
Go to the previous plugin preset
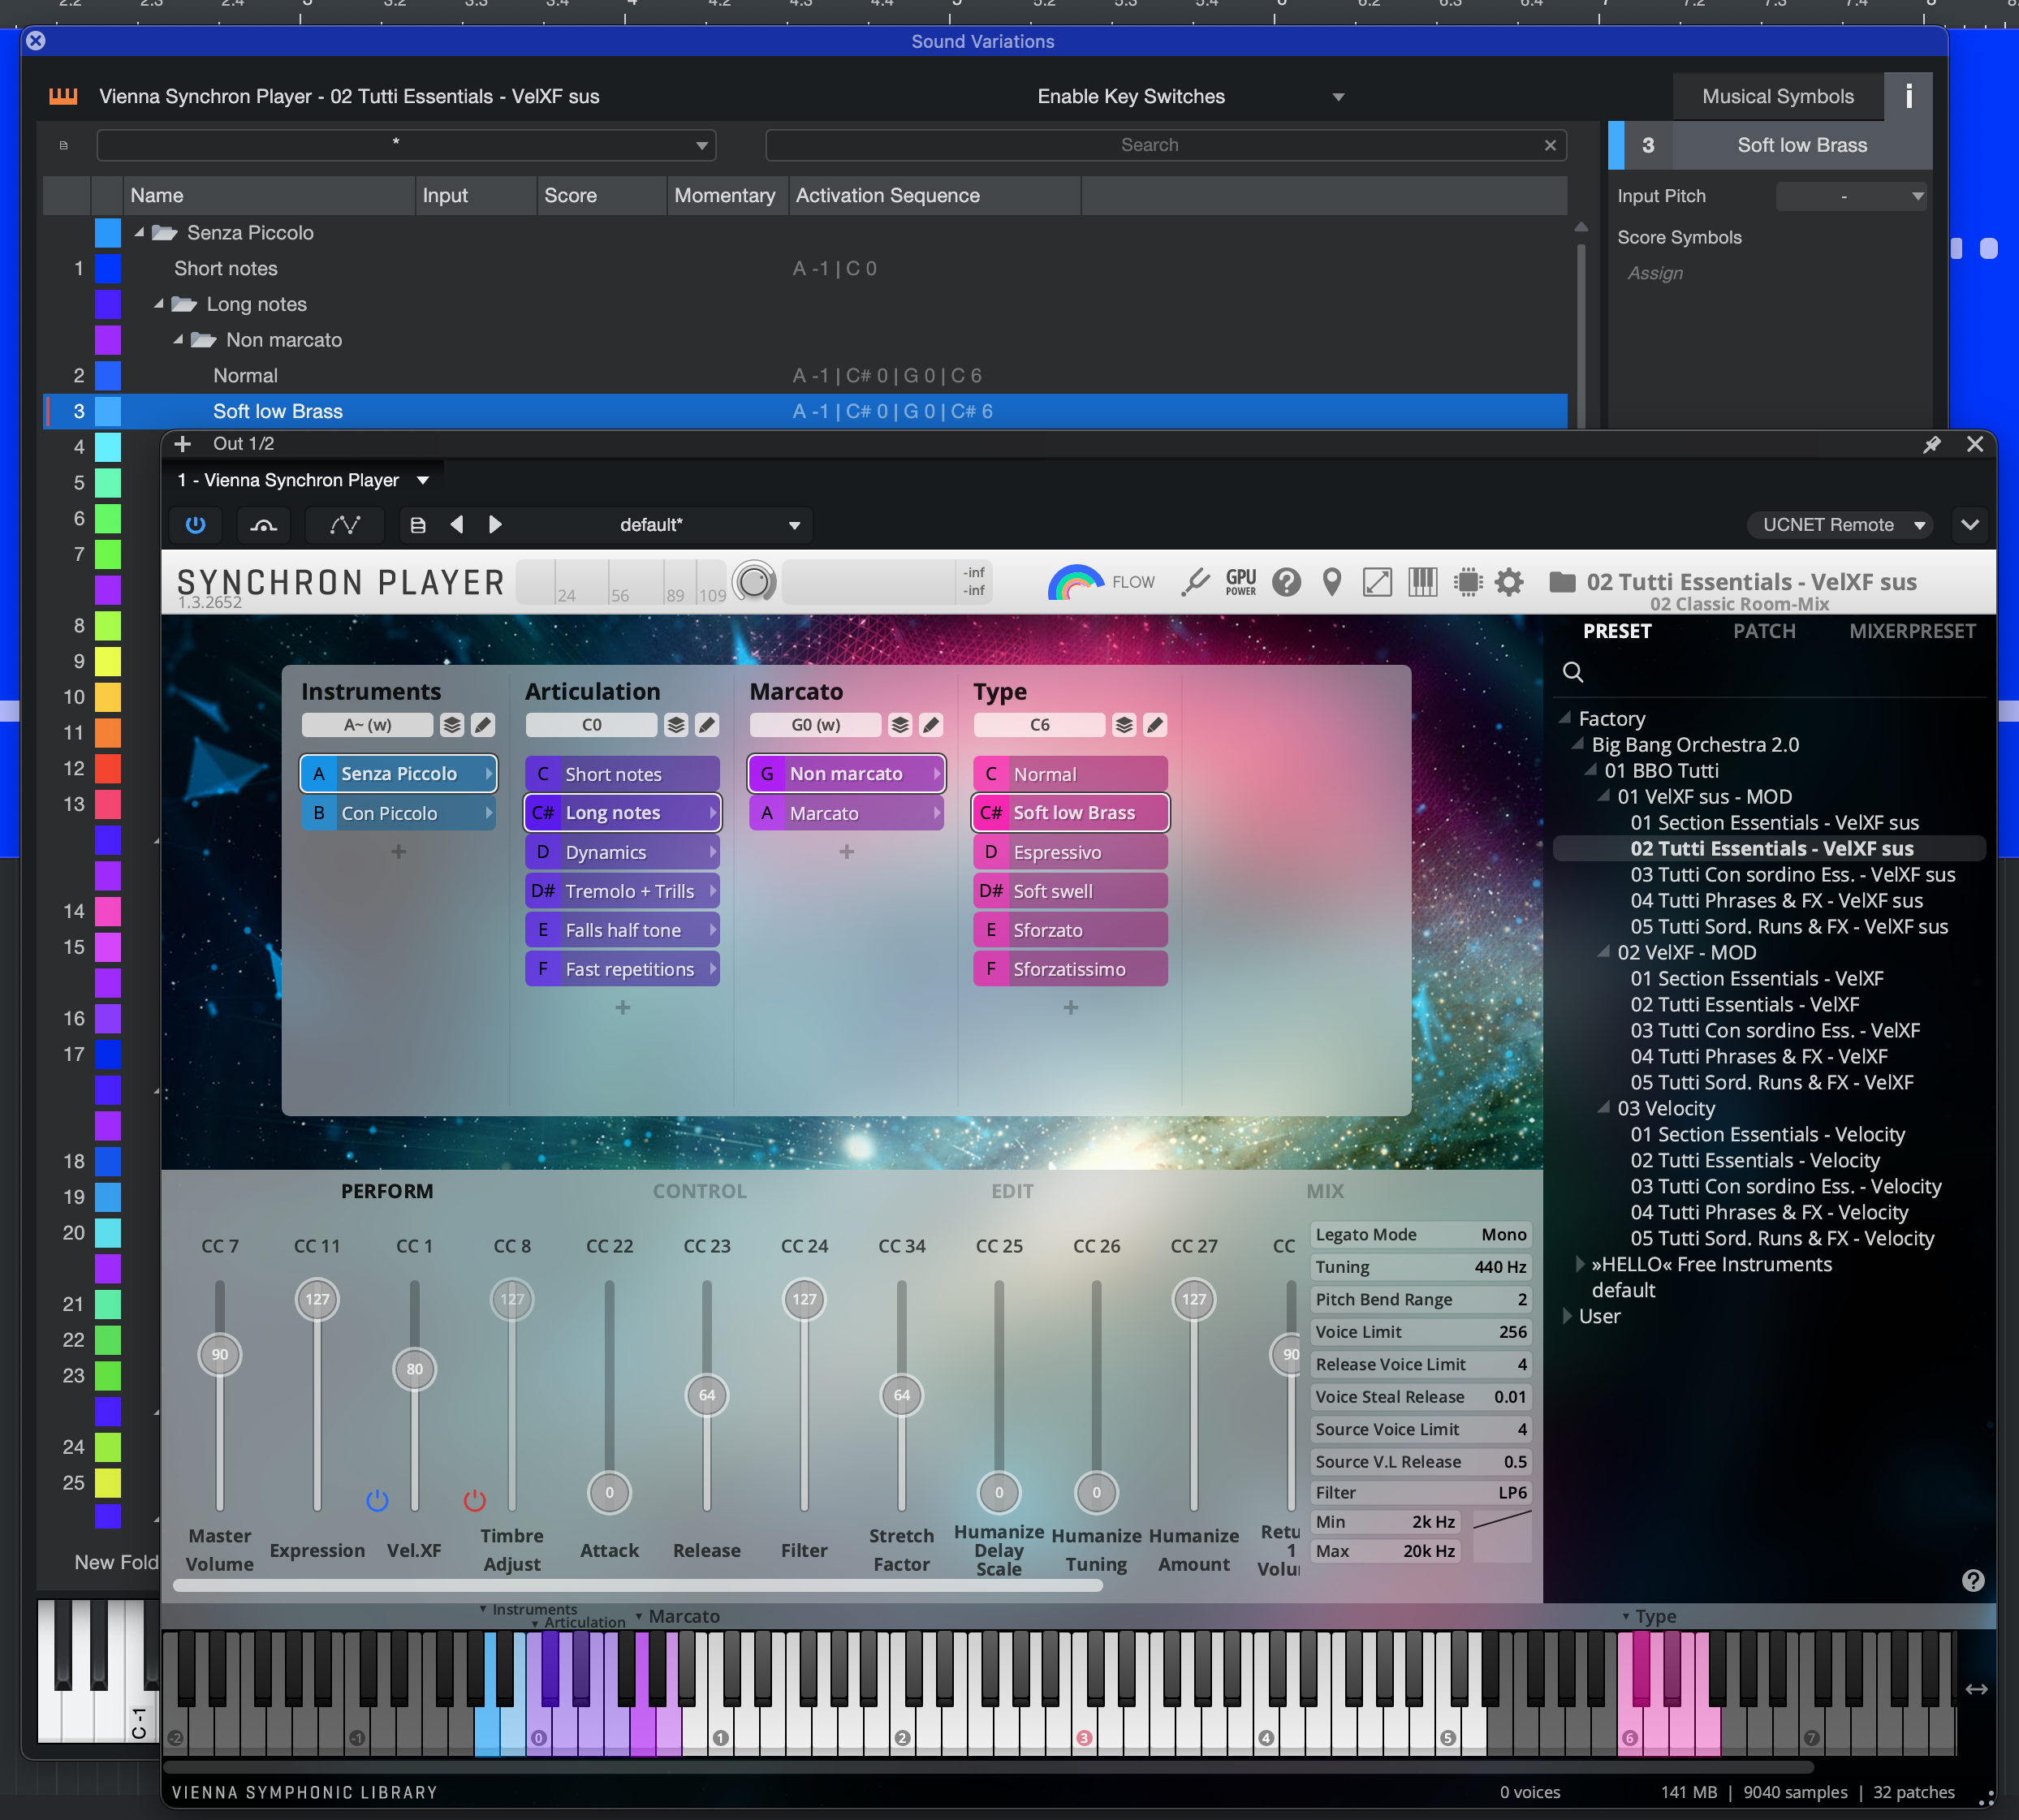pos(457,525)
